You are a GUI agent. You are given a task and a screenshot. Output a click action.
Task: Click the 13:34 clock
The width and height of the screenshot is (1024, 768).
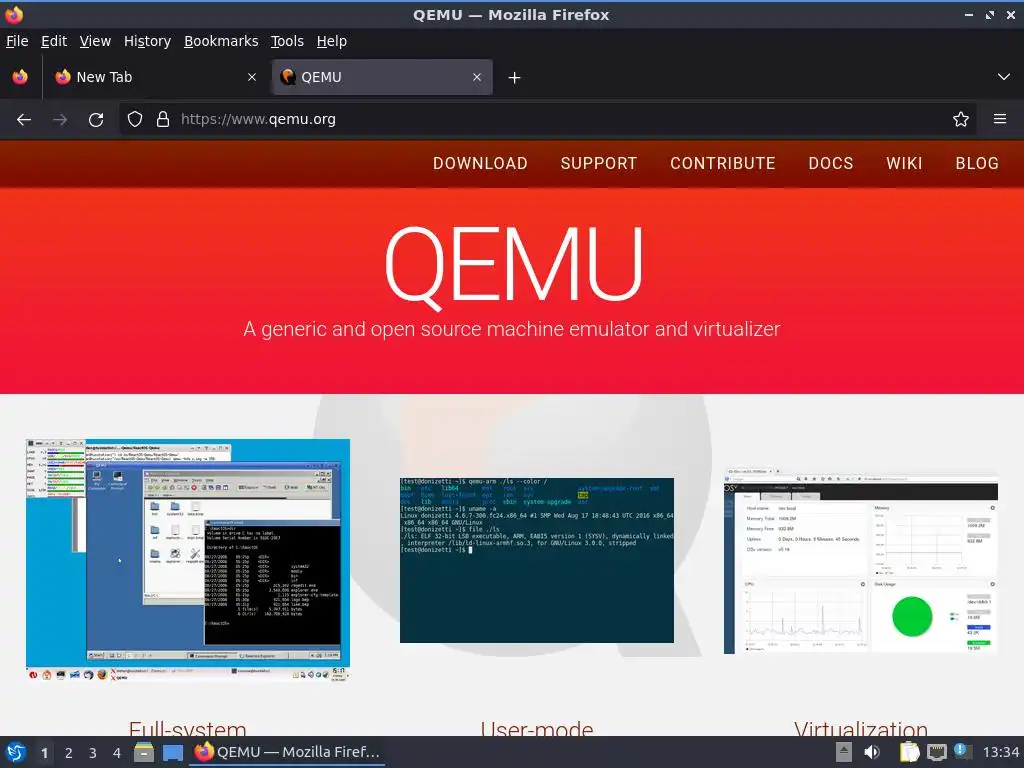(x=1000, y=752)
